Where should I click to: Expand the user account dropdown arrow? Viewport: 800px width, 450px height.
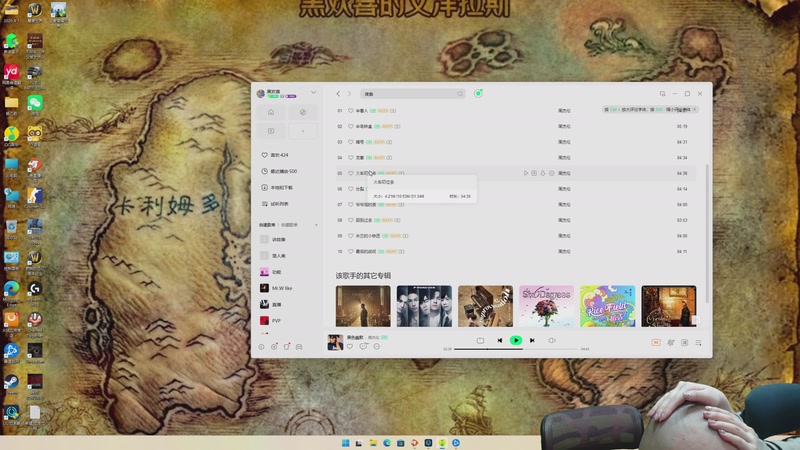[x=313, y=93]
